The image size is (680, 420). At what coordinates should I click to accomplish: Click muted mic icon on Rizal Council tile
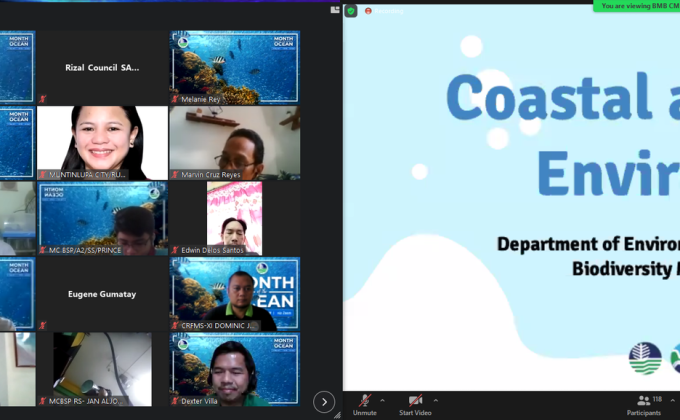42,98
